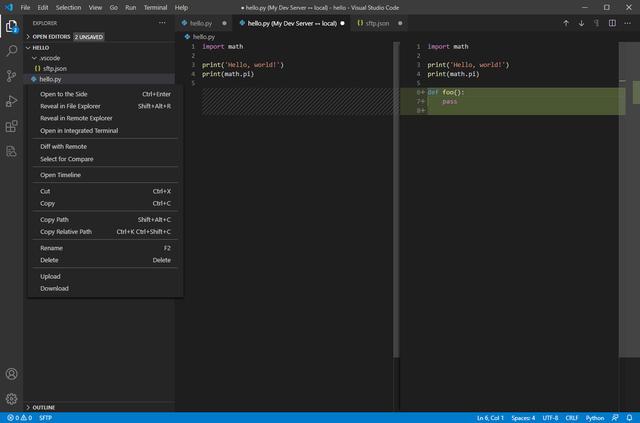Open the Search view in activity bar
This screenshot has width=640, height=423.
pos(11,51)
